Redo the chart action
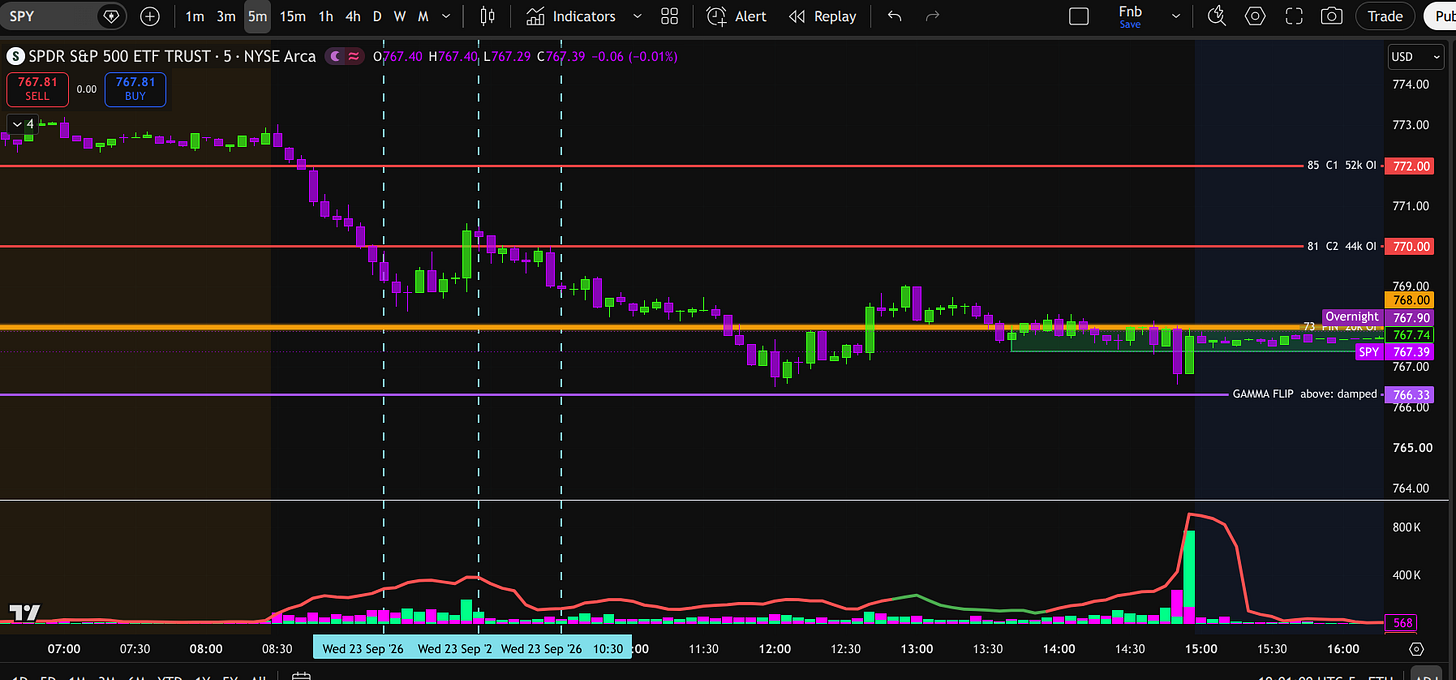This screenshot has height=680, width=1456. [933, 16]
